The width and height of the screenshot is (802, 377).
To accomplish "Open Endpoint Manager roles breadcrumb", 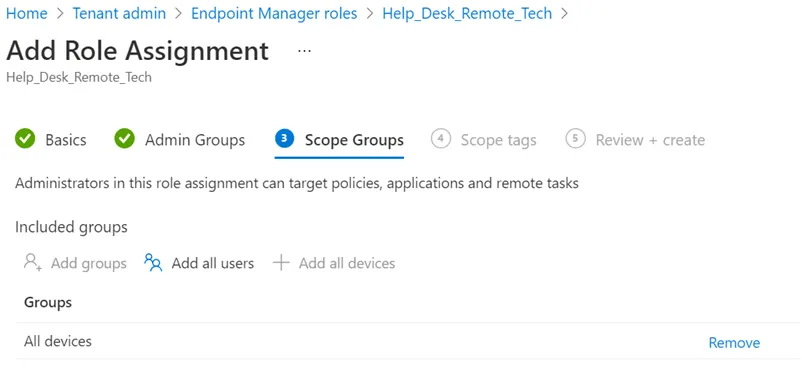I will coord(274,13).
